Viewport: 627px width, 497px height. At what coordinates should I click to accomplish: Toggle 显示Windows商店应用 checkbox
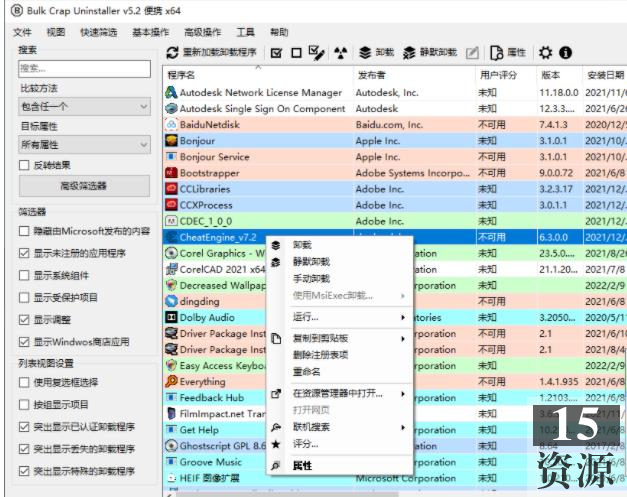24,342
